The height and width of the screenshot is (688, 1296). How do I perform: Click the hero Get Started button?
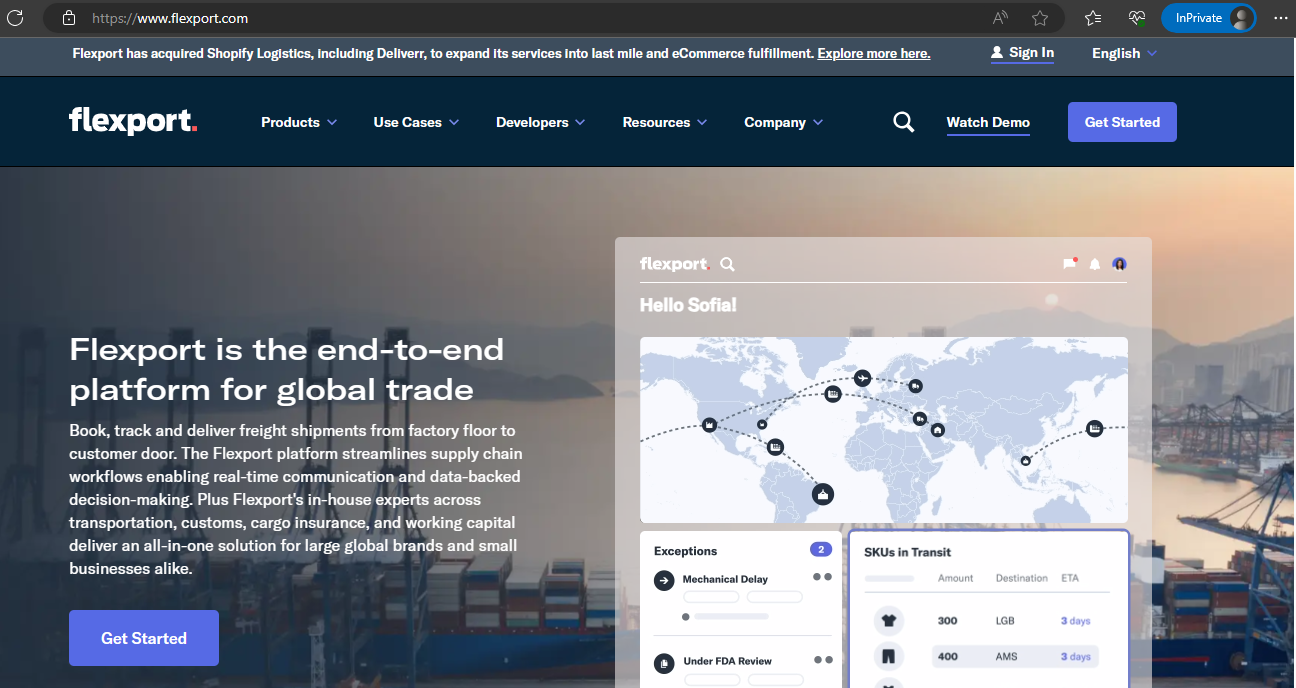(144, 638)
